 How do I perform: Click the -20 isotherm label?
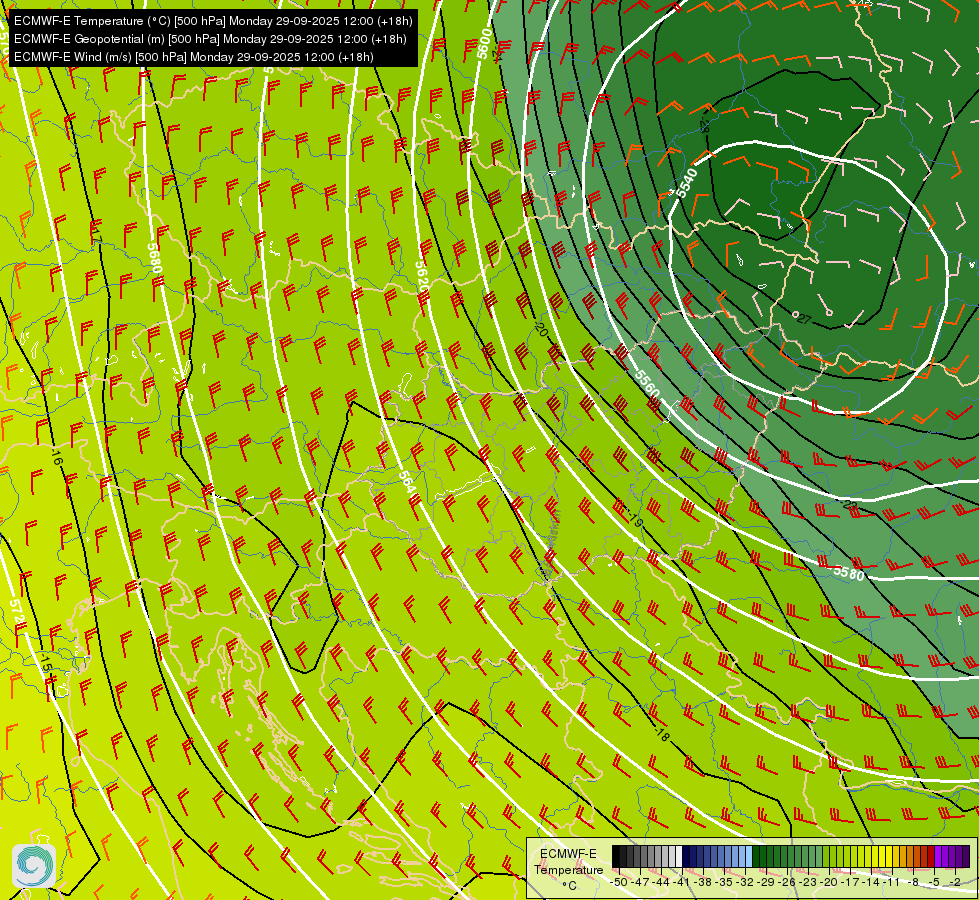[x=541, y=329]
